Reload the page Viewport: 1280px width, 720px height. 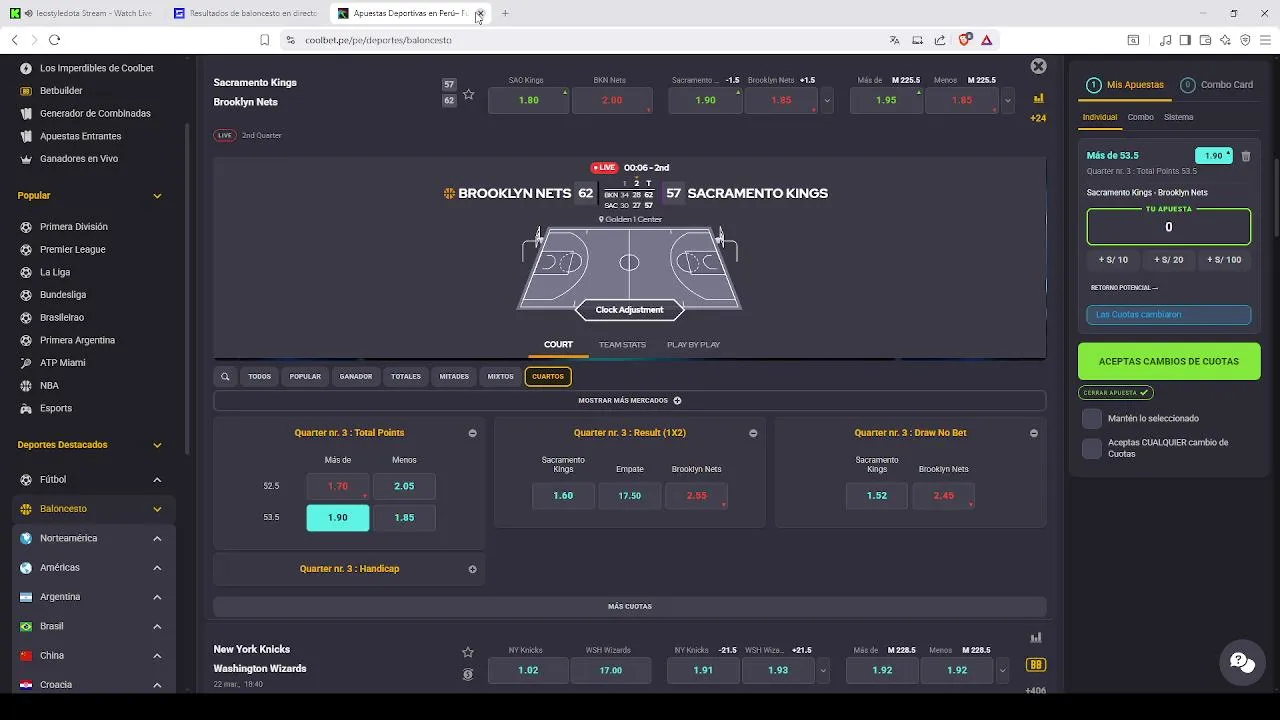coord(54,40)
